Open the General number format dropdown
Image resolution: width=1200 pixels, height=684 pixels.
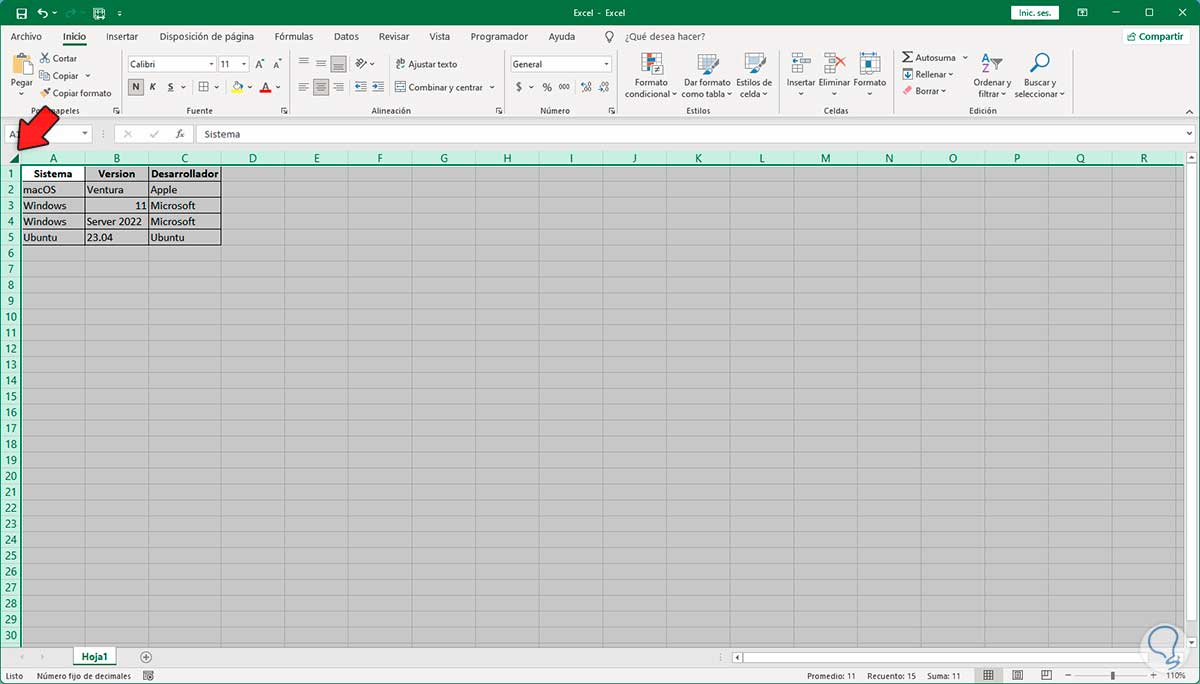606,64
